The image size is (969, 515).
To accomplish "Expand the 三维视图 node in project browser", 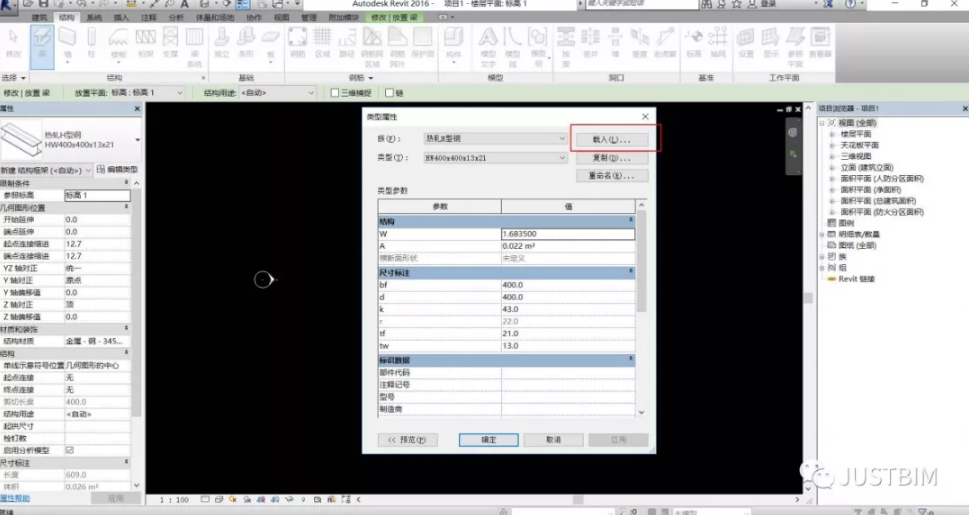I will 832,156.
